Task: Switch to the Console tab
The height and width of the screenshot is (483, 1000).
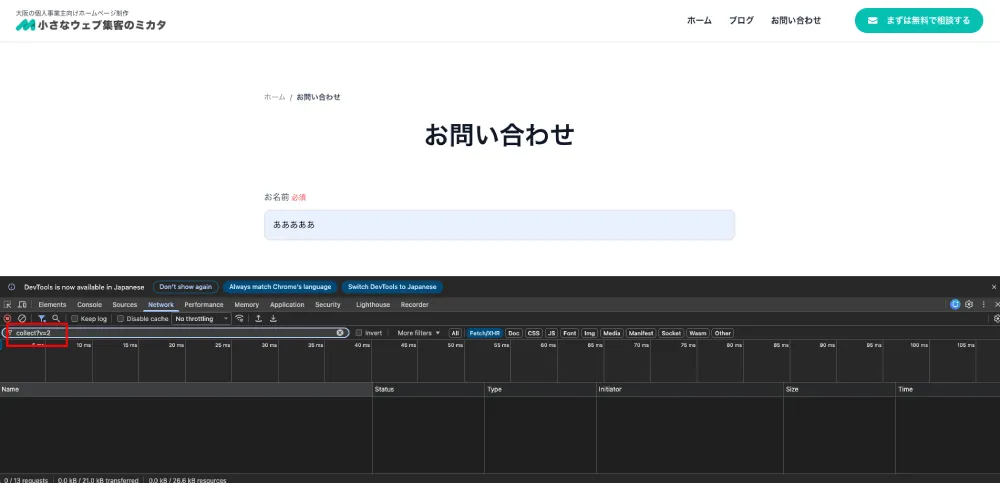Action: click(x=89, y=305)
